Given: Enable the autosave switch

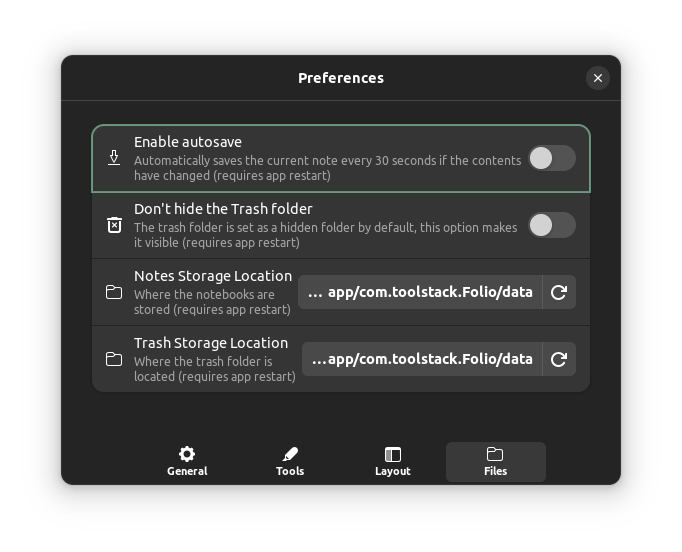Looking at the screenshot, I should [x=551, y=158].
